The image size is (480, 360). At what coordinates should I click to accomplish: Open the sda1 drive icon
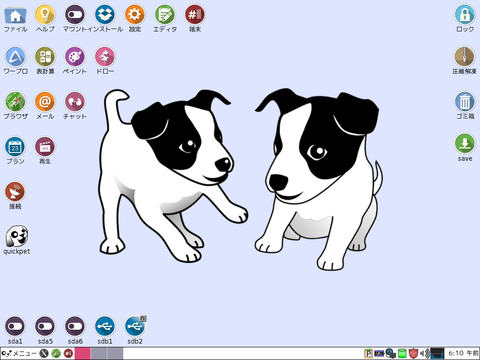pos(15,326)
